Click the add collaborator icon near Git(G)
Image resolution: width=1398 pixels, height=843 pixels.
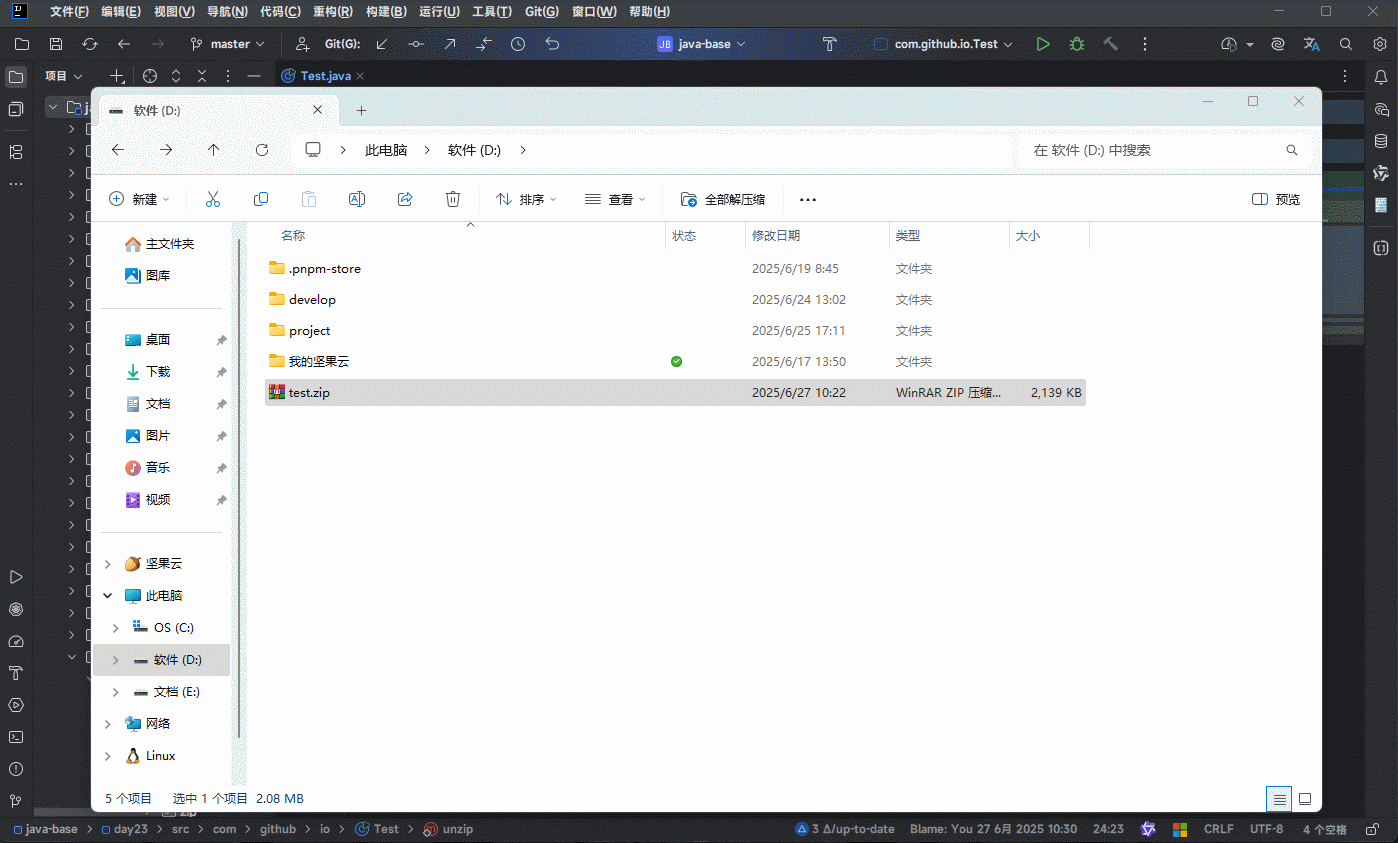click(303, 44)
